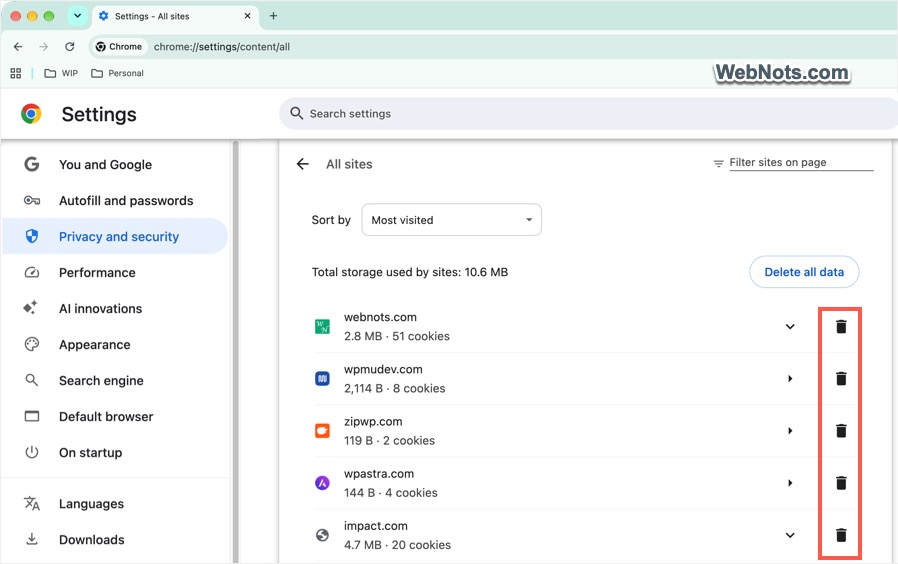Click the magnifier icon beside Search engine
898x564 pixels.
[31, 380]
